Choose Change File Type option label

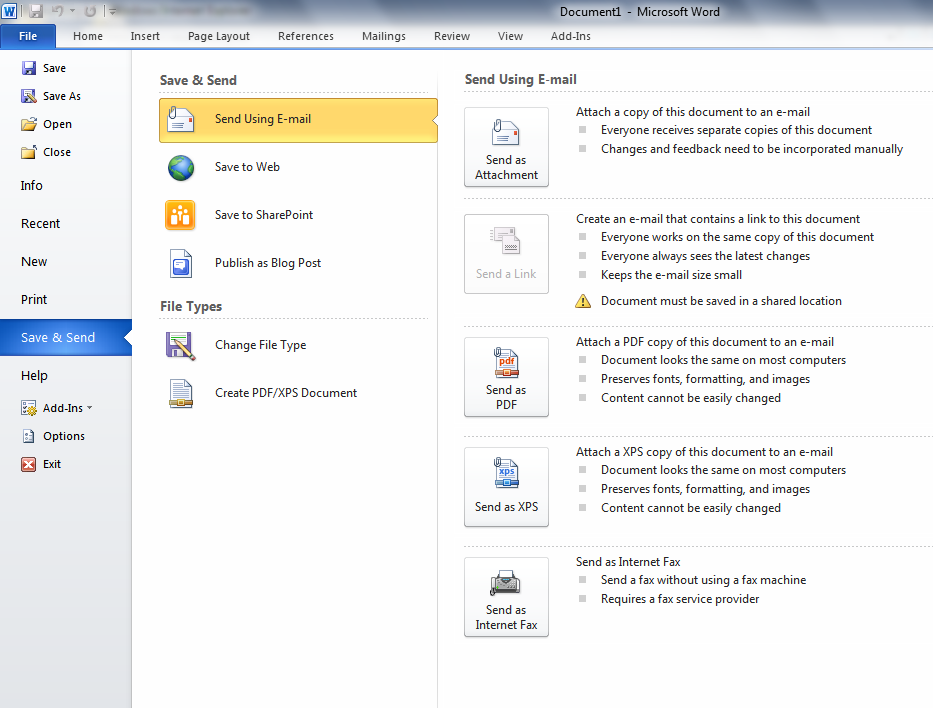click(261, 345)
